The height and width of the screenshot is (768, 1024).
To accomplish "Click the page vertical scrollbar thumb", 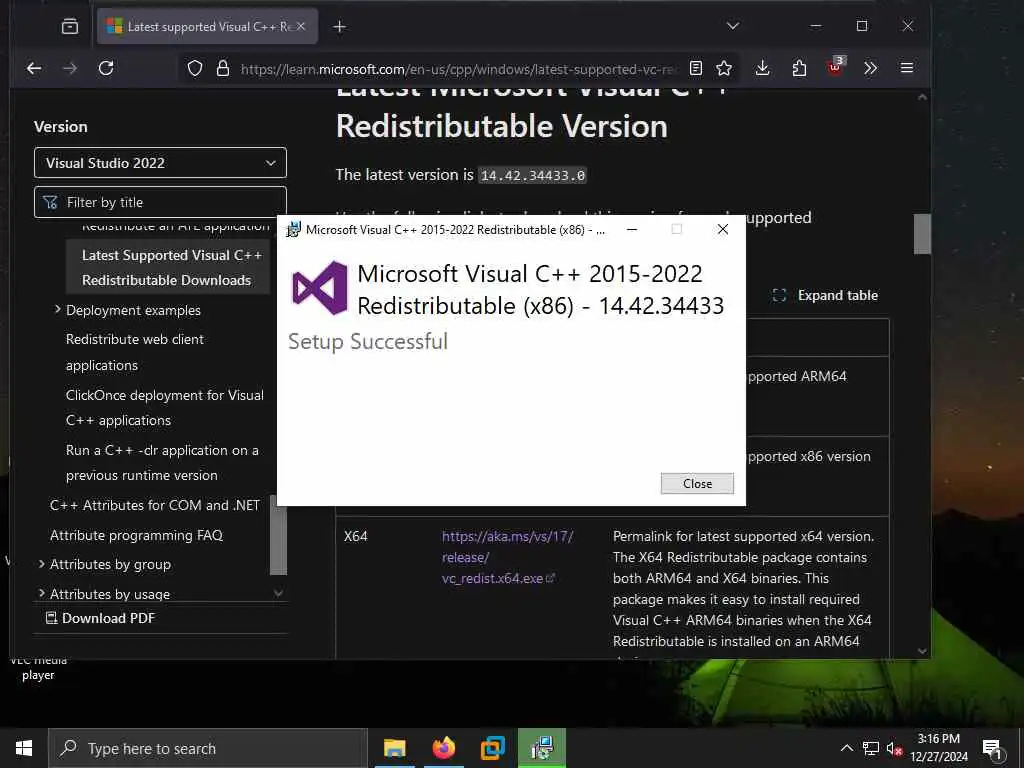I will tap(921, 233).
